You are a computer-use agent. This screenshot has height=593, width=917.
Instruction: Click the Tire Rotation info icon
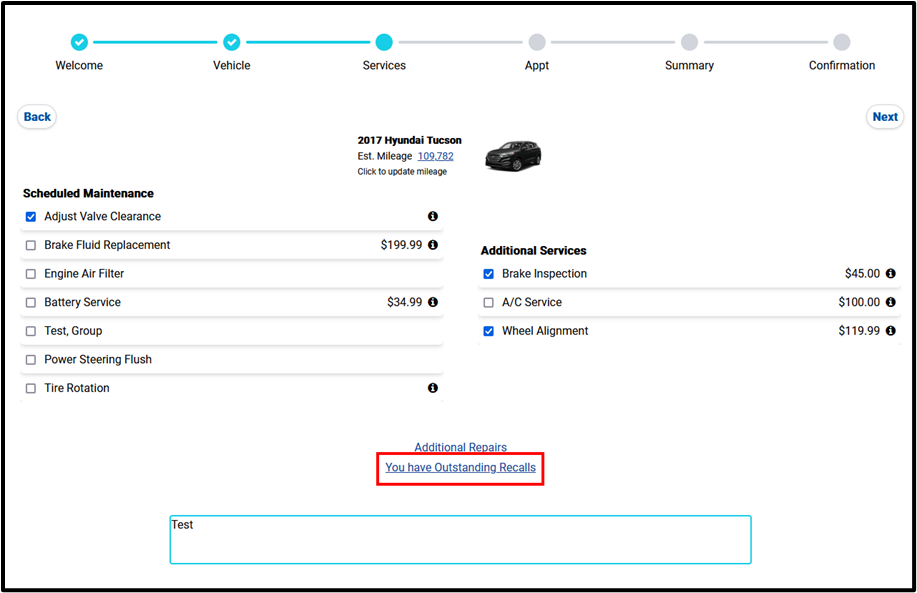(433, 388)
